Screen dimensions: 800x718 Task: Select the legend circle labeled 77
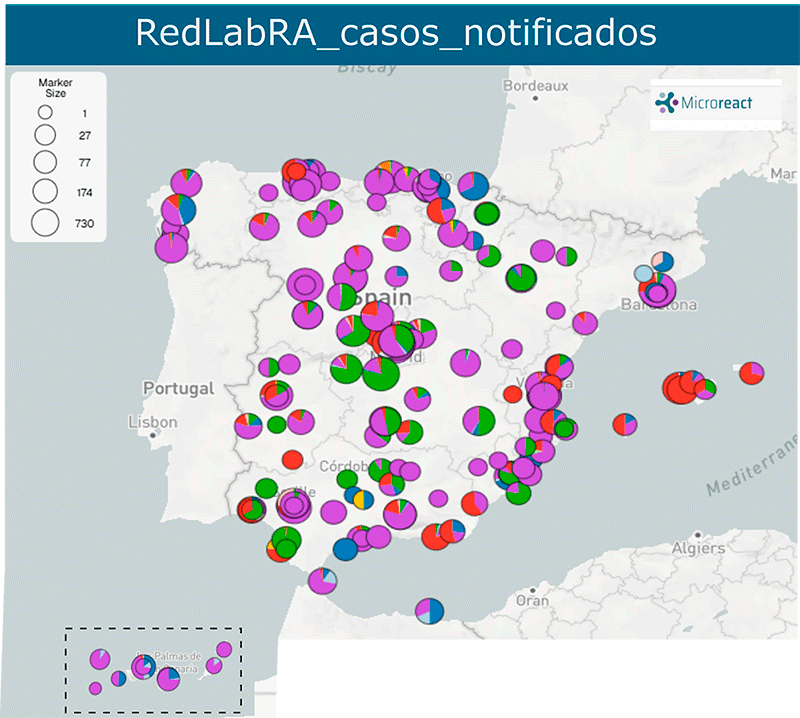(x=45, y=160)
